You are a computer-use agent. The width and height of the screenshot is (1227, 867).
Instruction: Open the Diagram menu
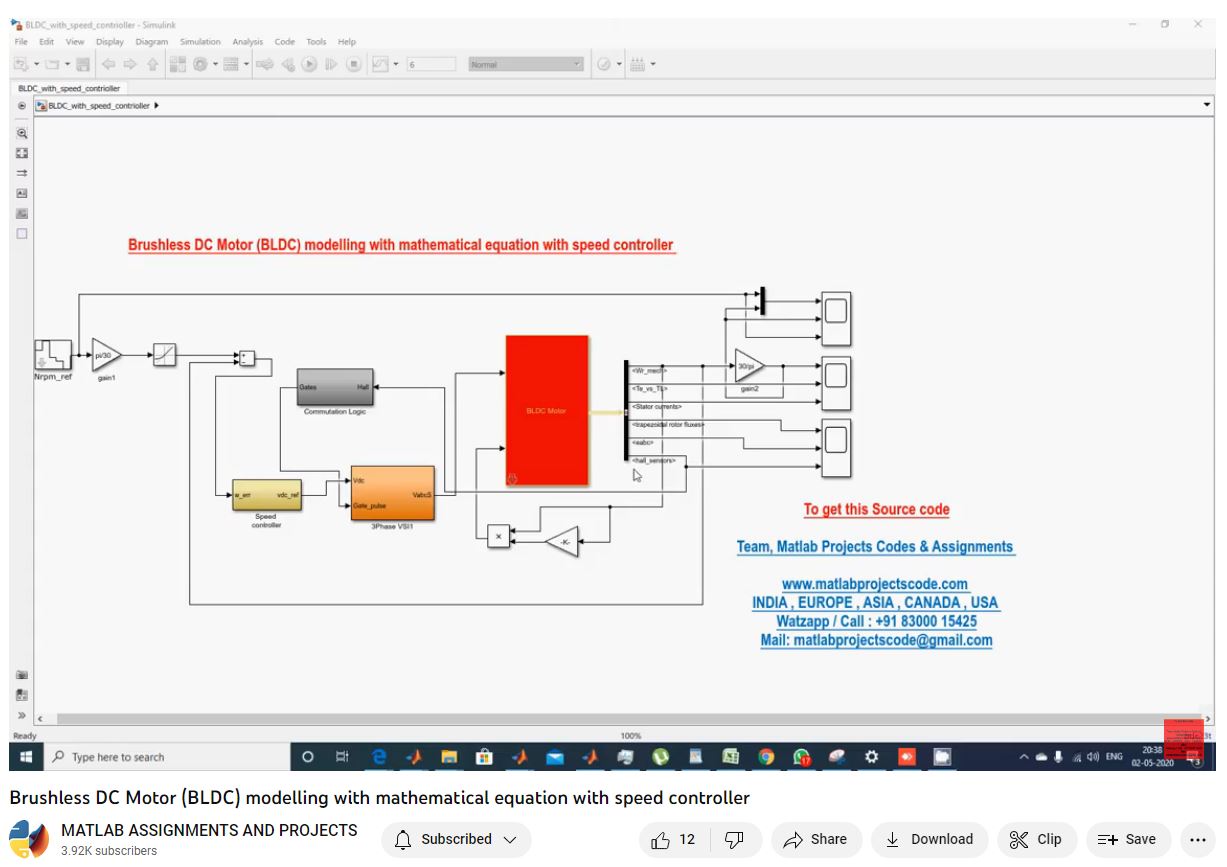pos(151,42)
